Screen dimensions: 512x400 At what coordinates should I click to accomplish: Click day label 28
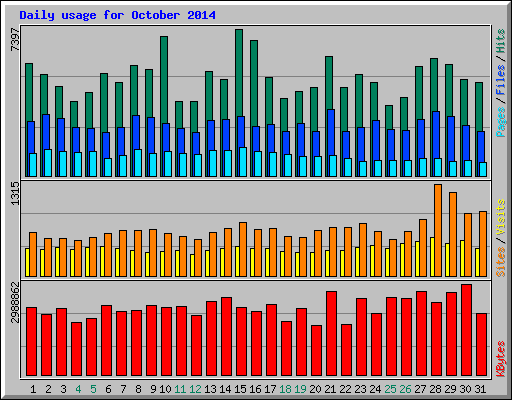(435, 389)
